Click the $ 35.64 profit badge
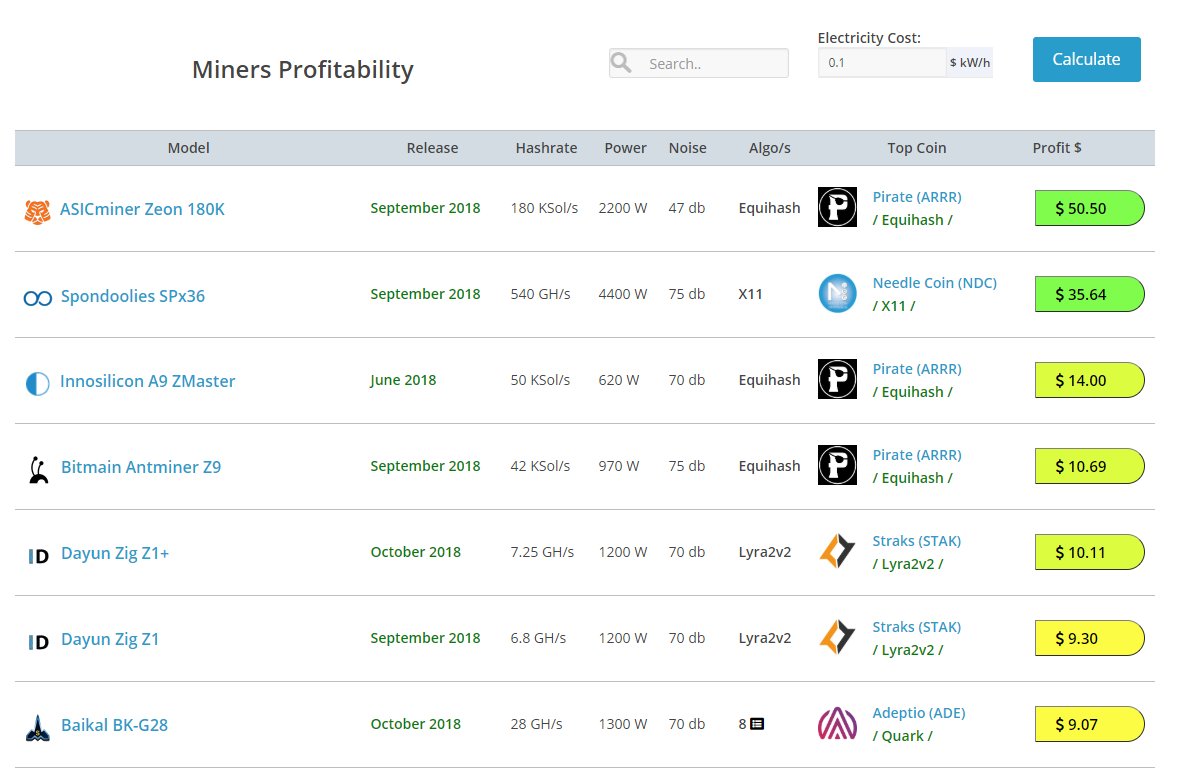Screen dimensions: 1179x775 point(1090,294)
